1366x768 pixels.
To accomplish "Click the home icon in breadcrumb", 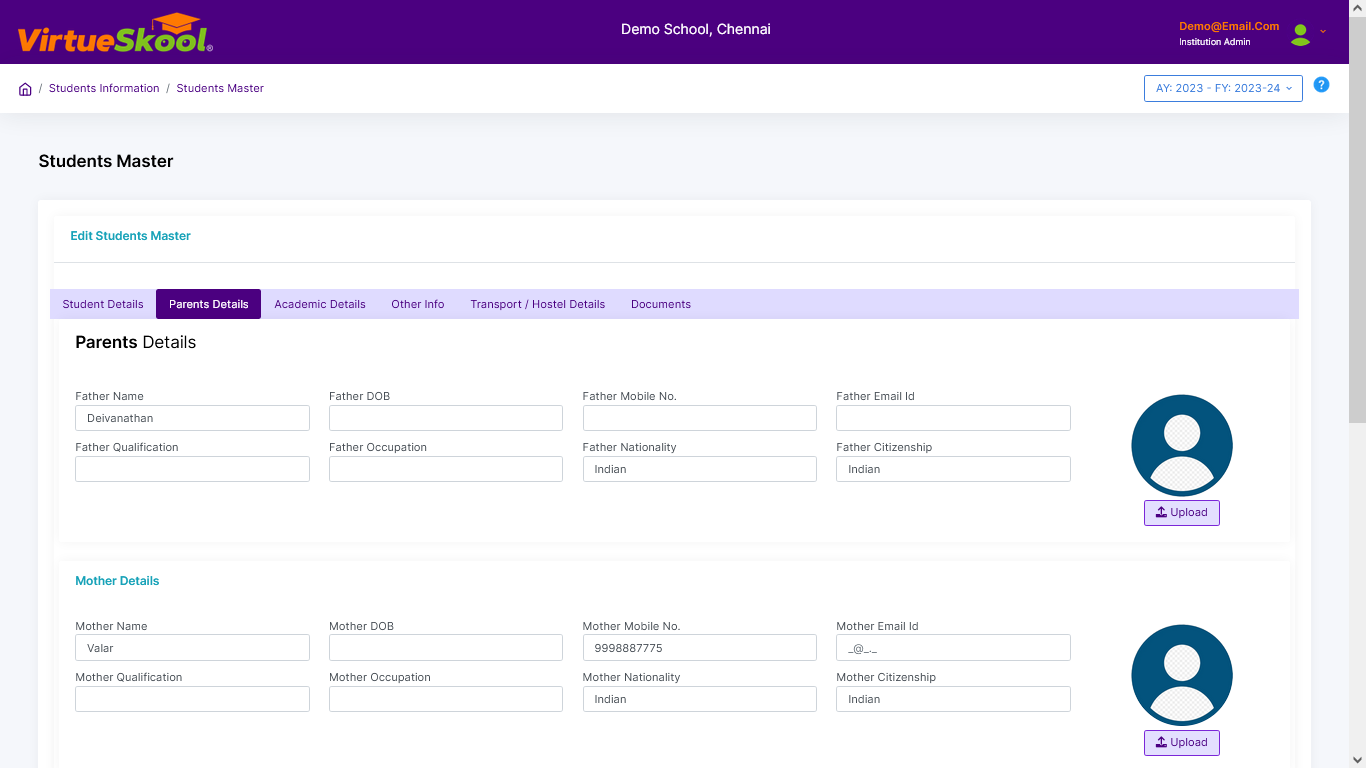I will pyautogui.click(x=25, y=89).
